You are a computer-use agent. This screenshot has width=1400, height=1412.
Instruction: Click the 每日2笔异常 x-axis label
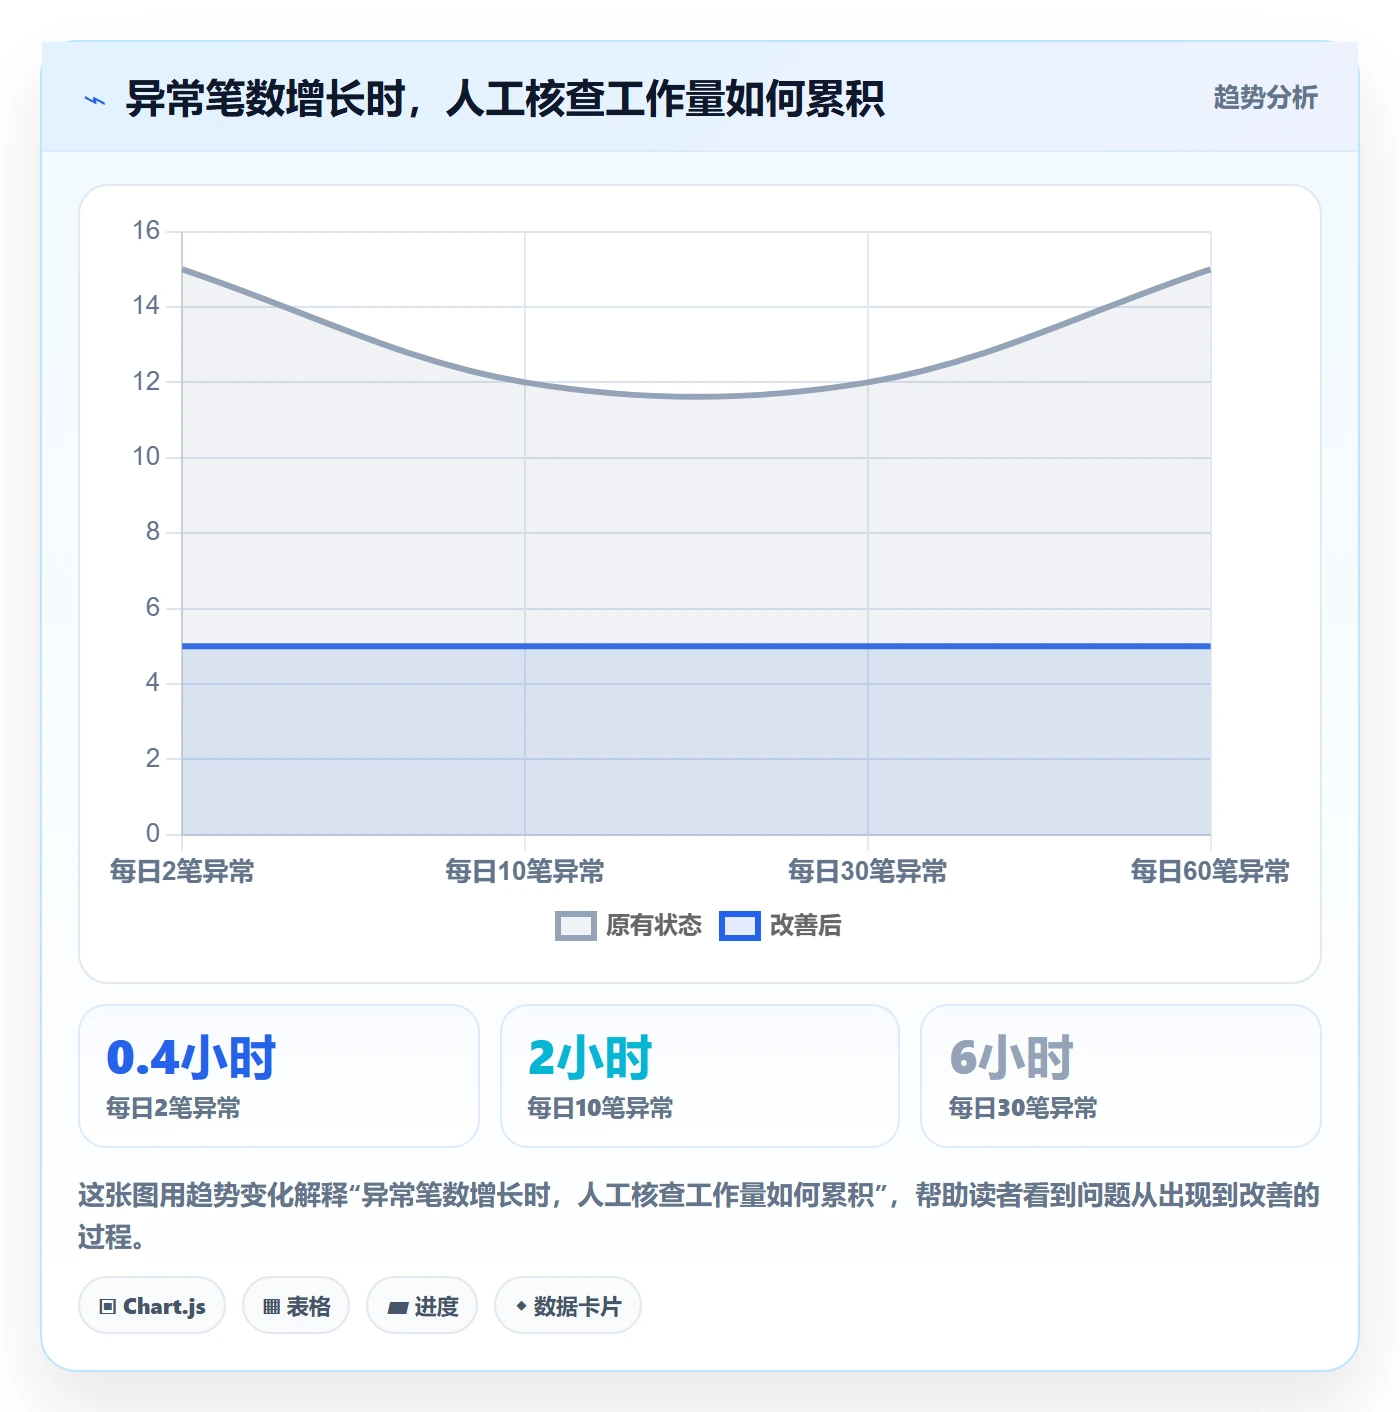[182, 871]
